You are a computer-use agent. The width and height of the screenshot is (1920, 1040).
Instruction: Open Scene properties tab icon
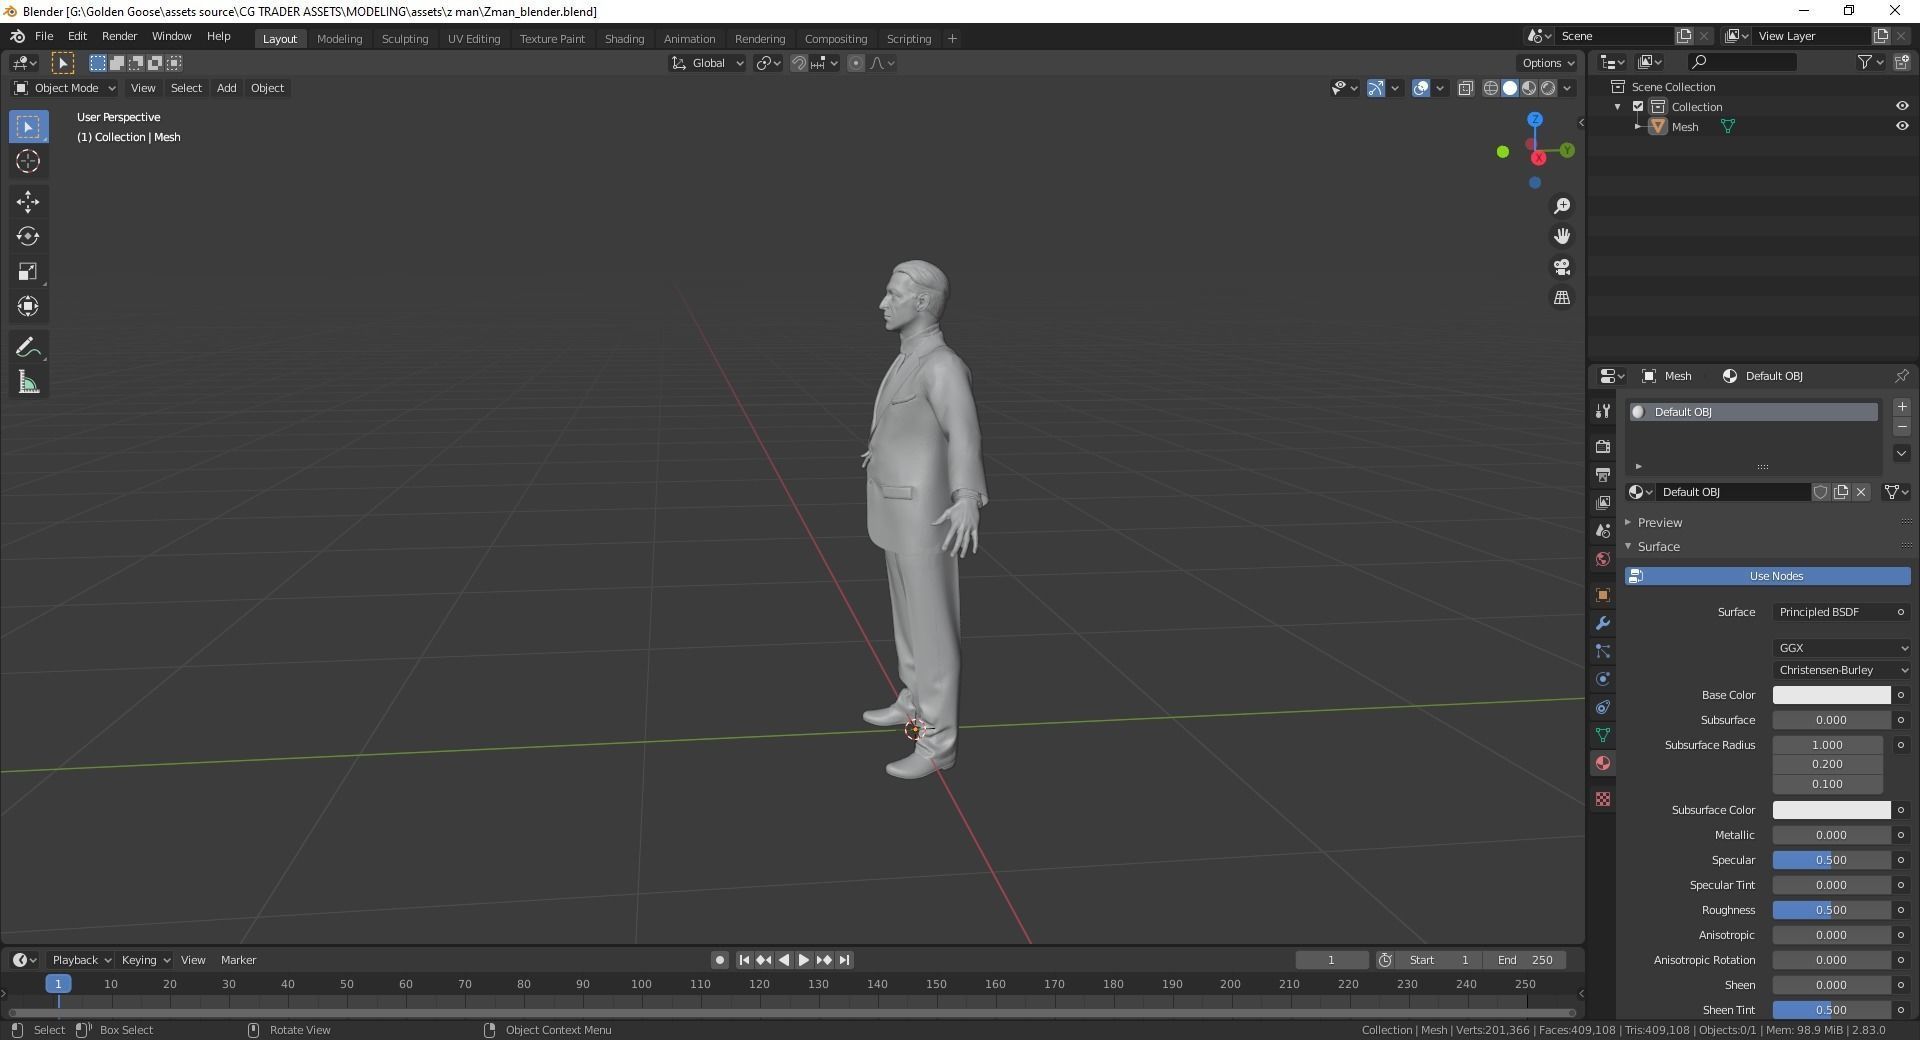pos(1603,531)
